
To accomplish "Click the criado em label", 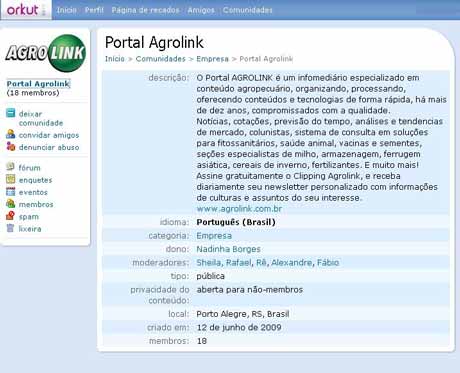I will [168, 328].
